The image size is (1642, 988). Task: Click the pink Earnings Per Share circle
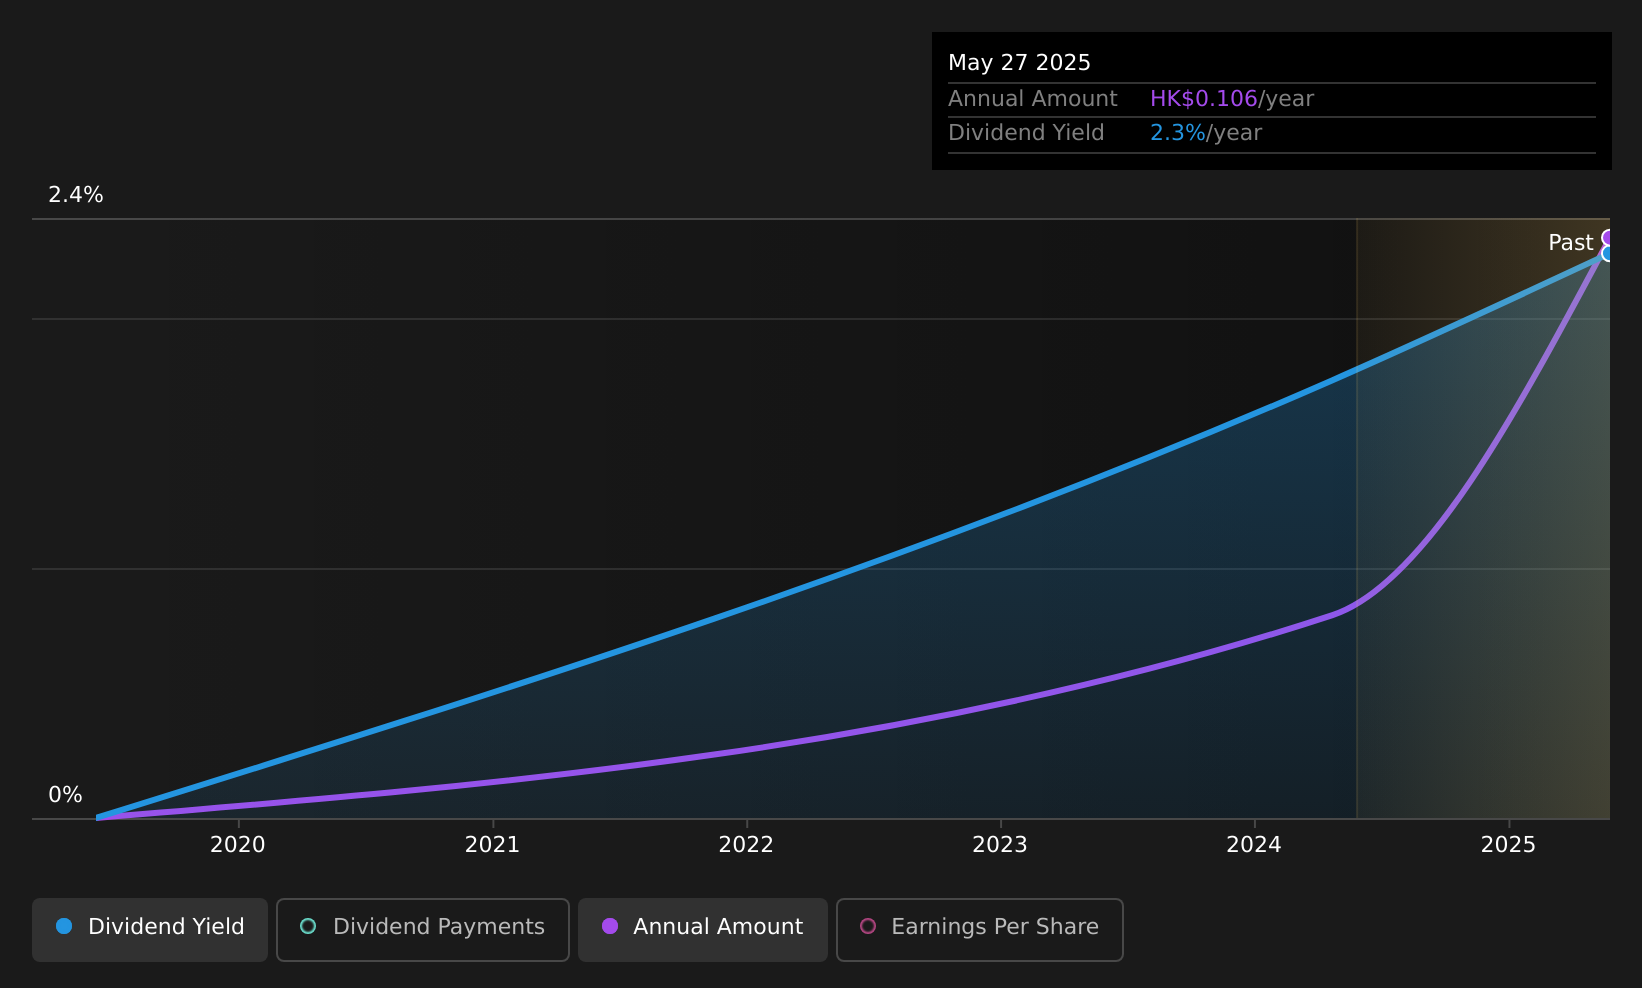[868, 926]
